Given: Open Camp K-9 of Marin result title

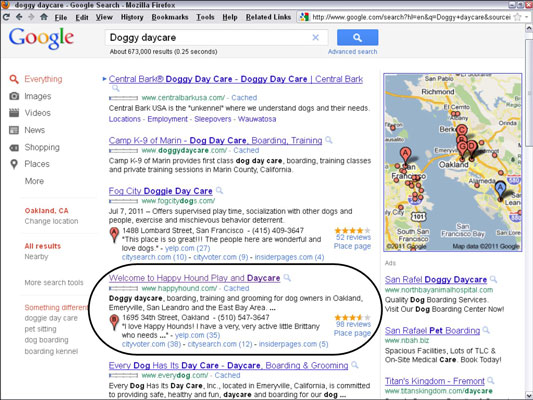Looking at the screenshot, I should [216, 140].
